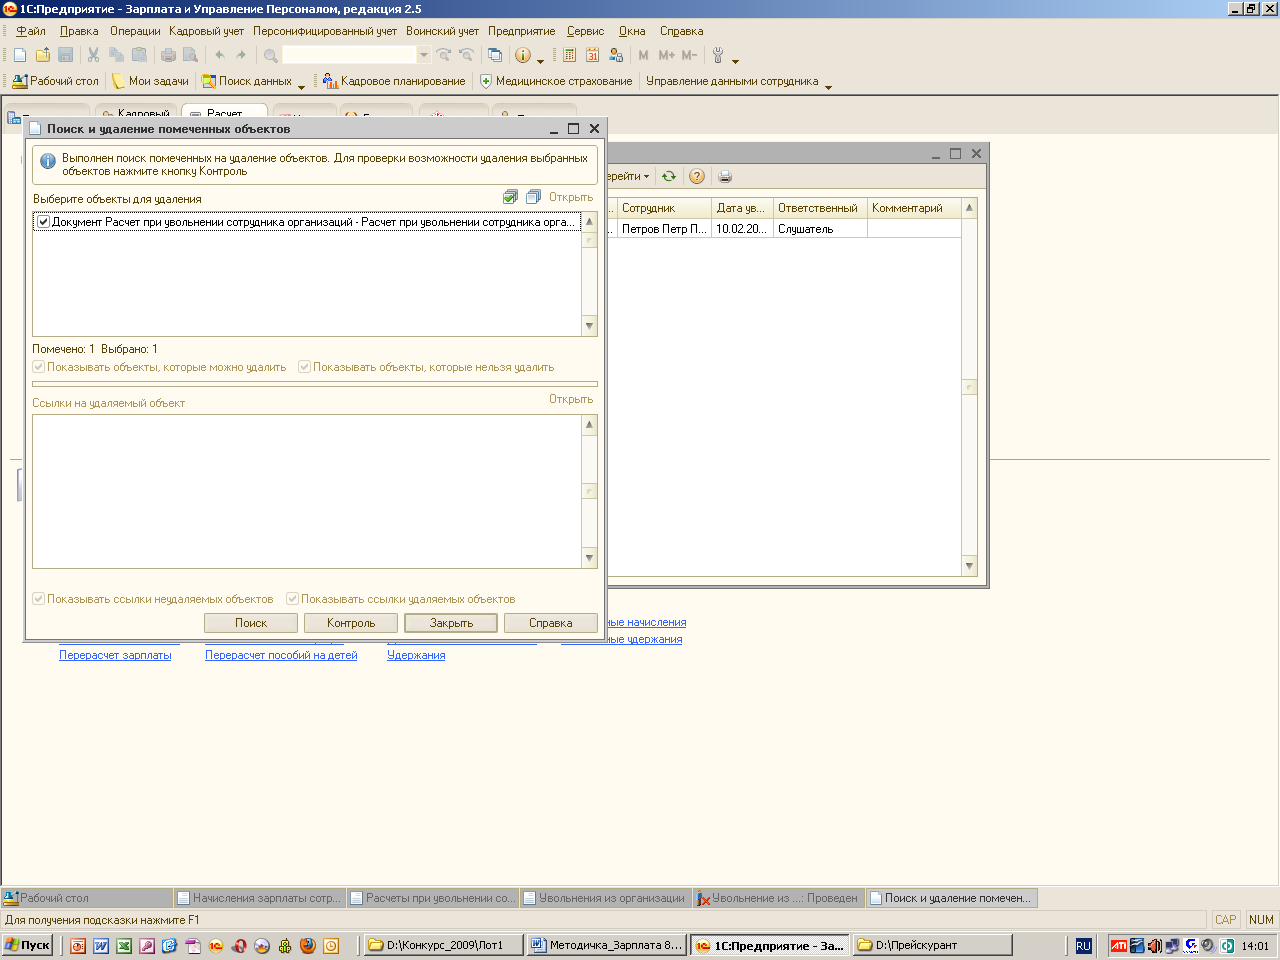
Task: Open the Воинский учет menu
Action: 442,31
